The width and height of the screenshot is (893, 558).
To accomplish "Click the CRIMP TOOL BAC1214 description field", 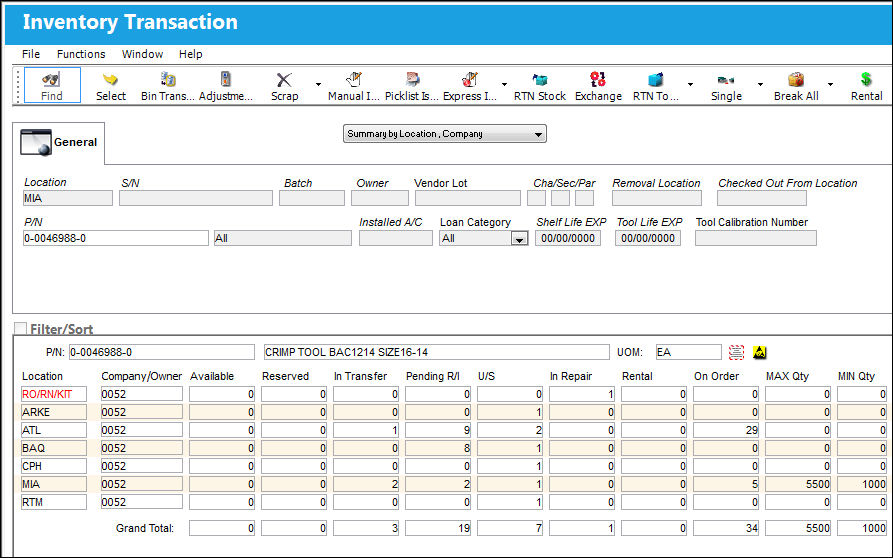I will tap(436, 352).
